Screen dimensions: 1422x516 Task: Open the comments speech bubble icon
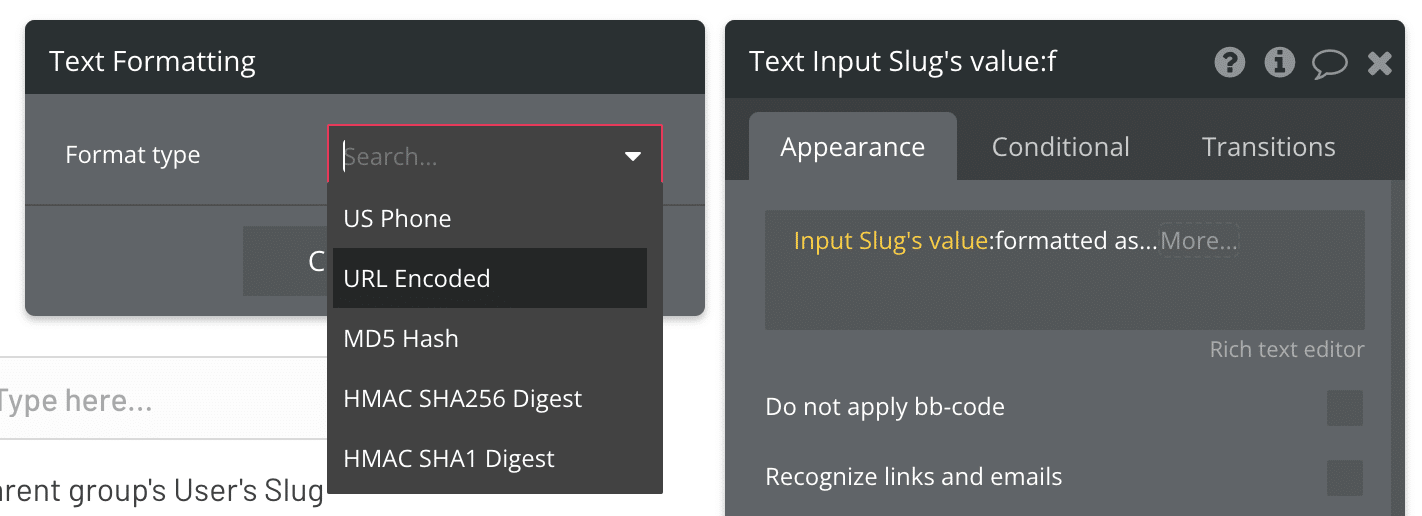pos(1330,64)
